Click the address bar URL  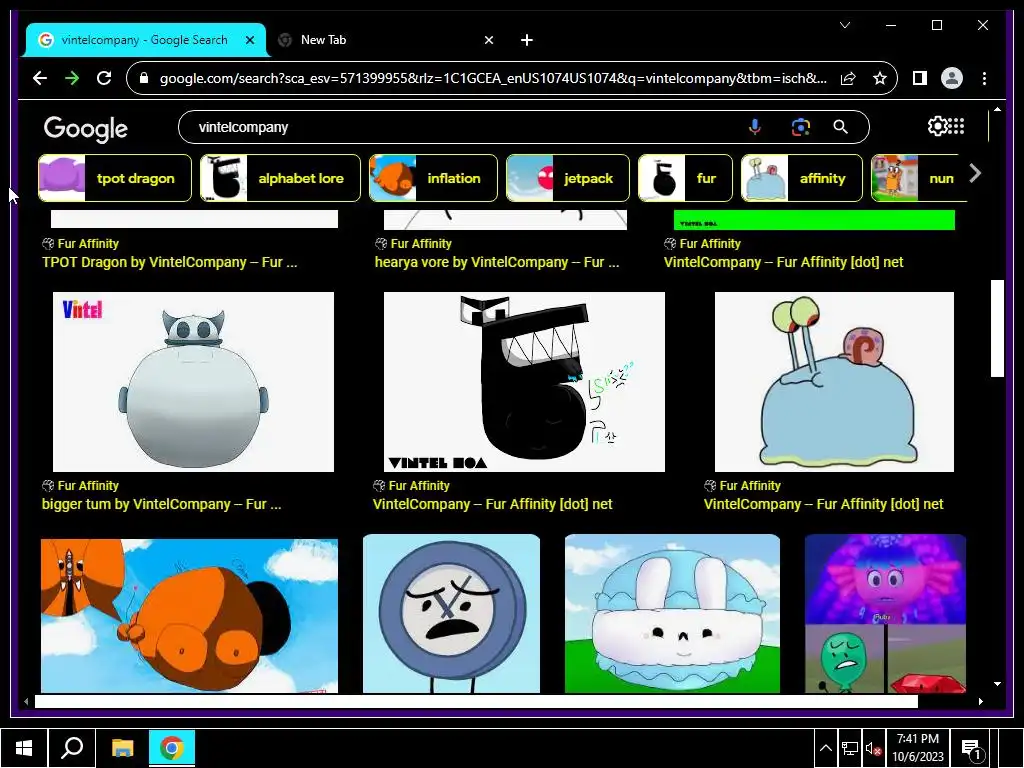click(493, 78)
